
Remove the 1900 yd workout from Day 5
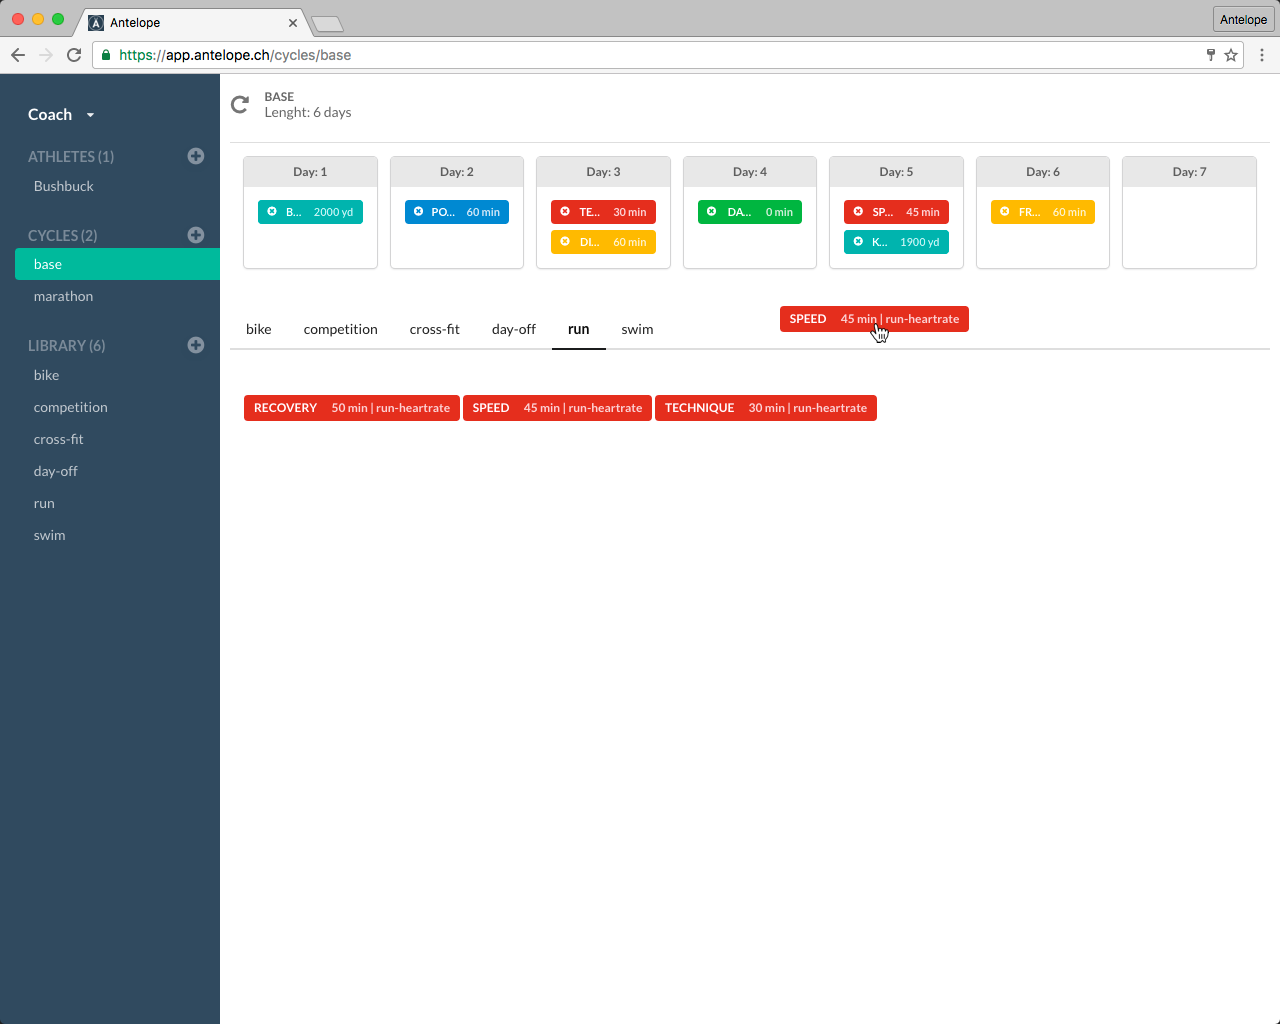point(858,242)
